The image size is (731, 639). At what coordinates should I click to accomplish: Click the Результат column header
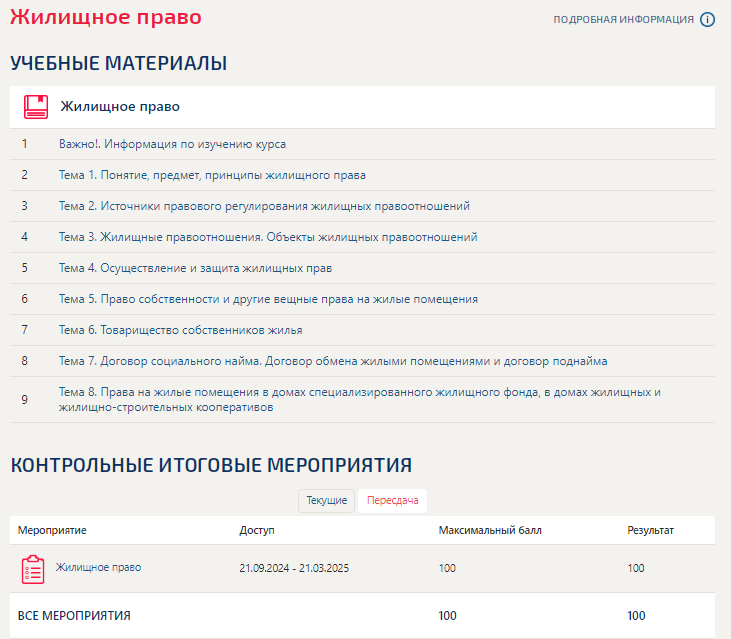(650, 530)
